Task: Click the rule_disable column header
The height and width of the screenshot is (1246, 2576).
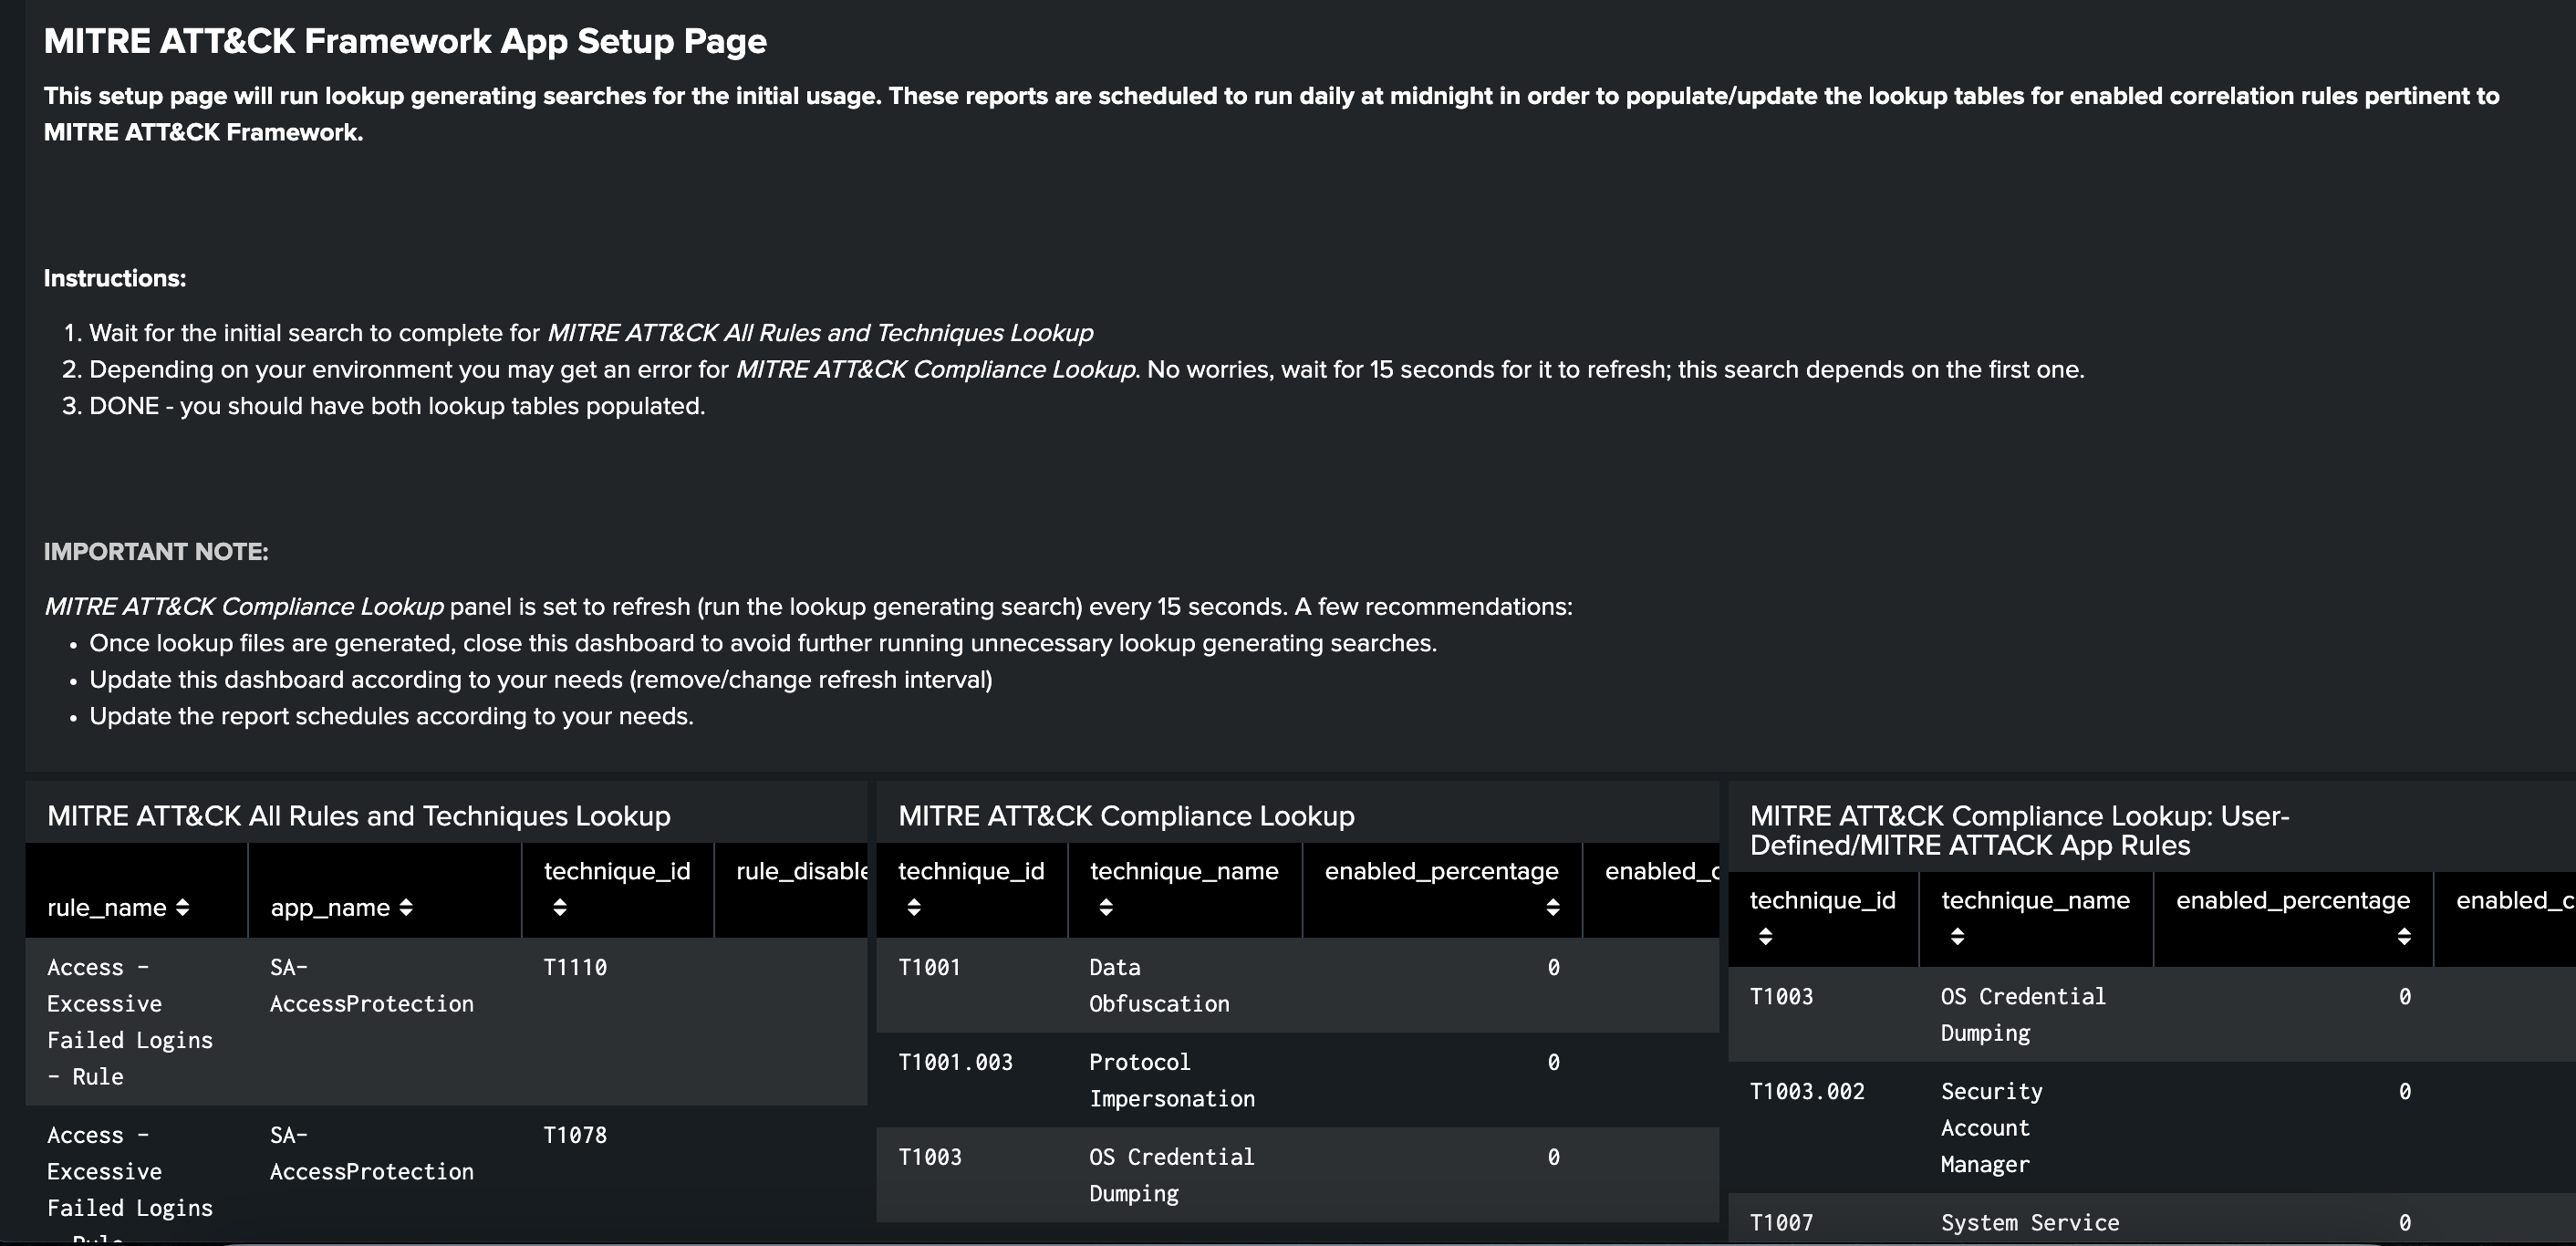Action: click(801, 871)
